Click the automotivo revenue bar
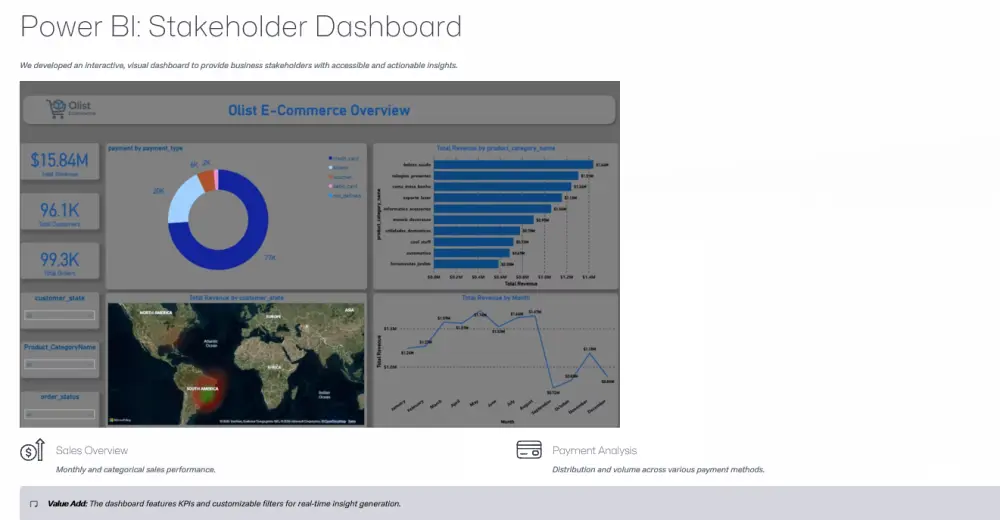The height and width of the screenshot is (520, 1000). pyautogui.click(x=472, y=253)
